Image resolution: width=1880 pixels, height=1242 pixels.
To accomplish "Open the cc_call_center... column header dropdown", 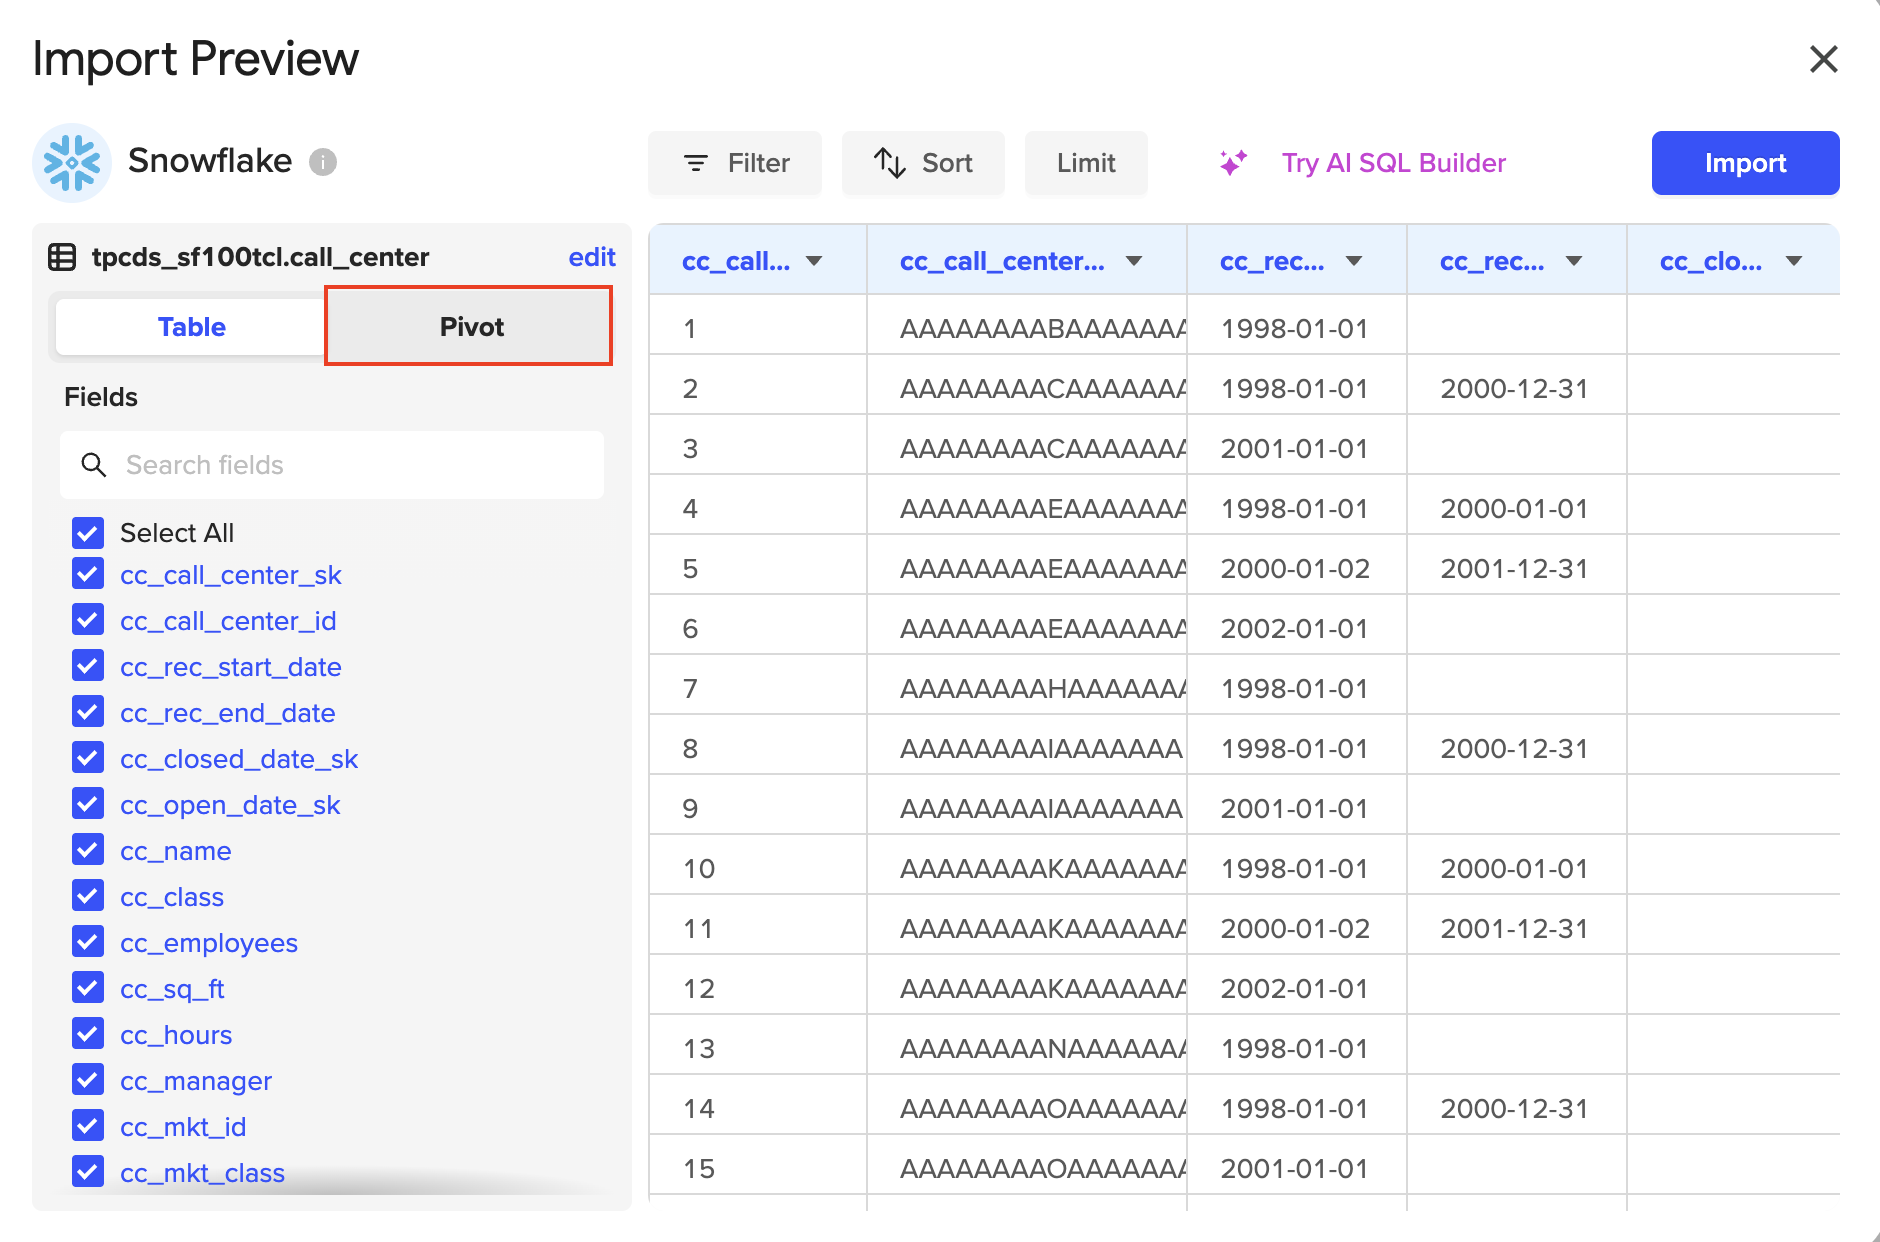I will 1134,261.
